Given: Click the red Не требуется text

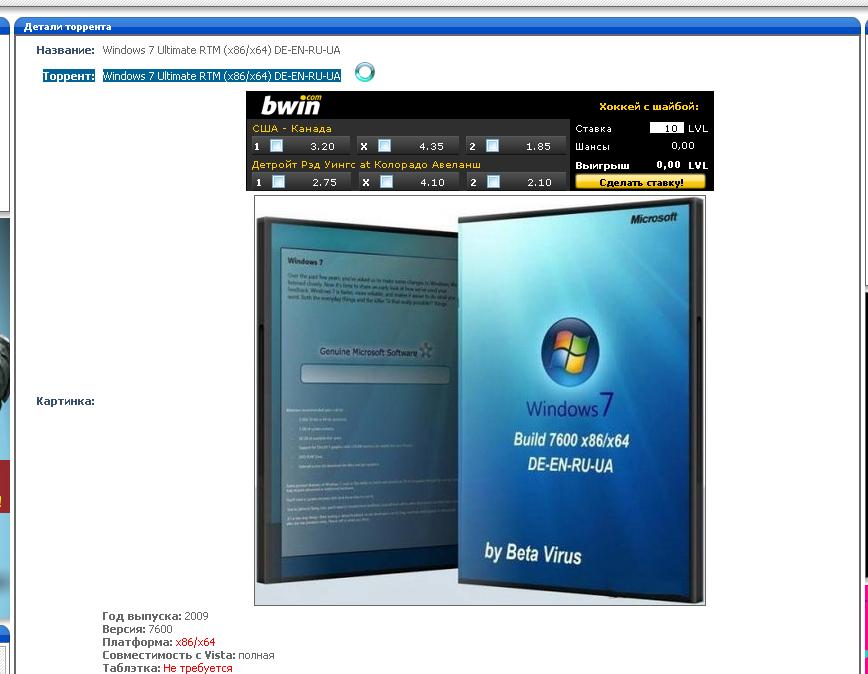Looking at the screenshot, I should pyautogui.click(x=197, y=668).
